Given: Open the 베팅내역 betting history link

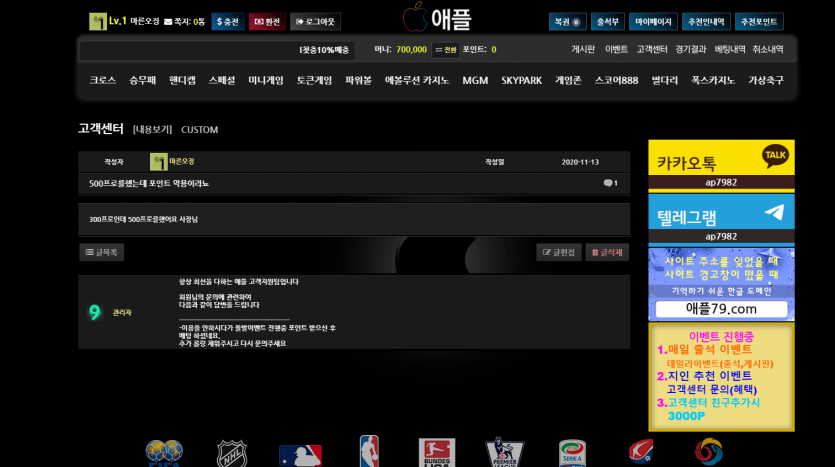Looking at the screenshot, I should (730, 49).
